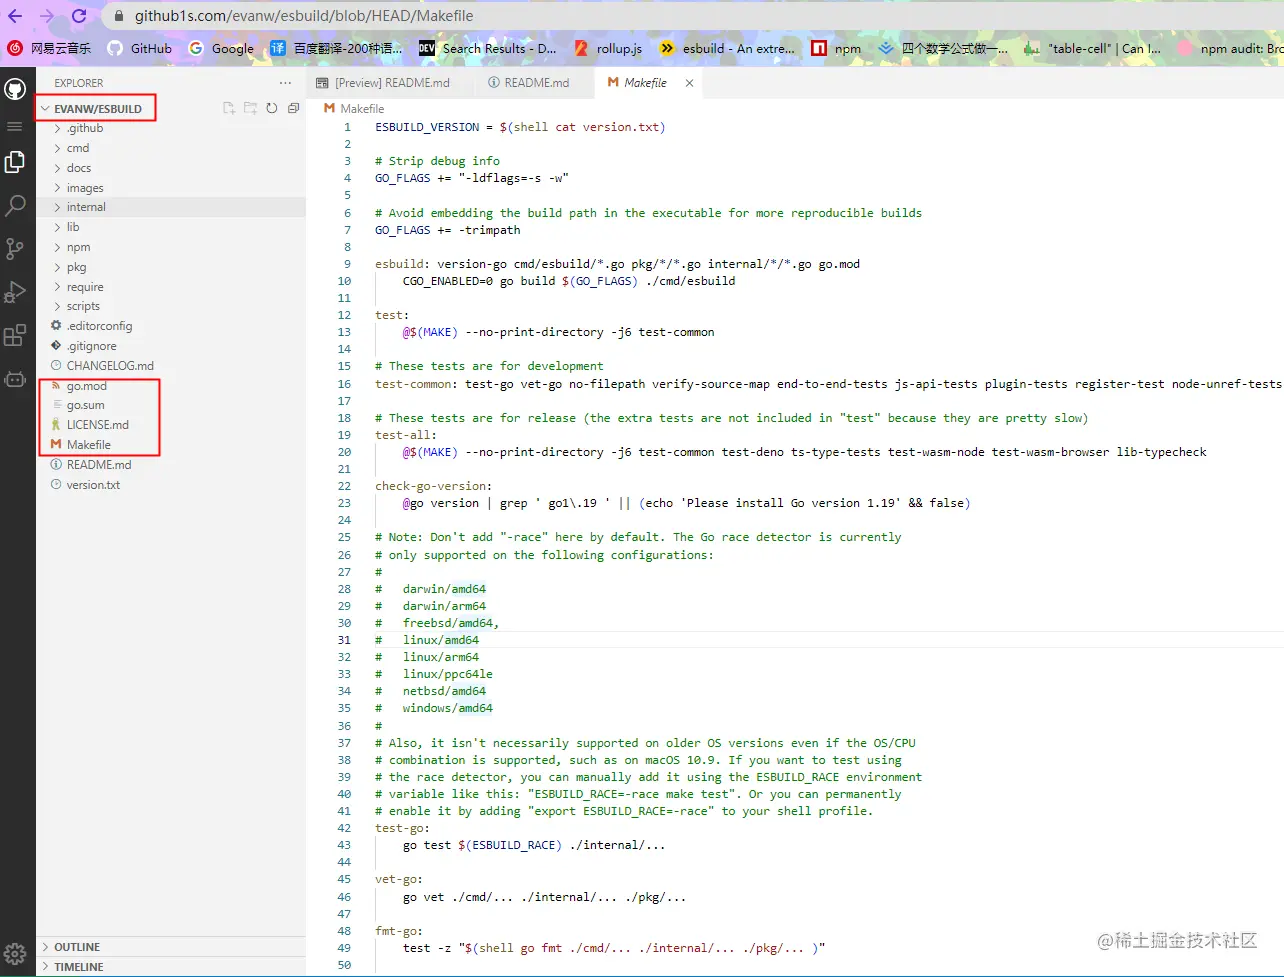Select Makefile in the file tree
This screenshot has width=1284, height=977.
88,445
